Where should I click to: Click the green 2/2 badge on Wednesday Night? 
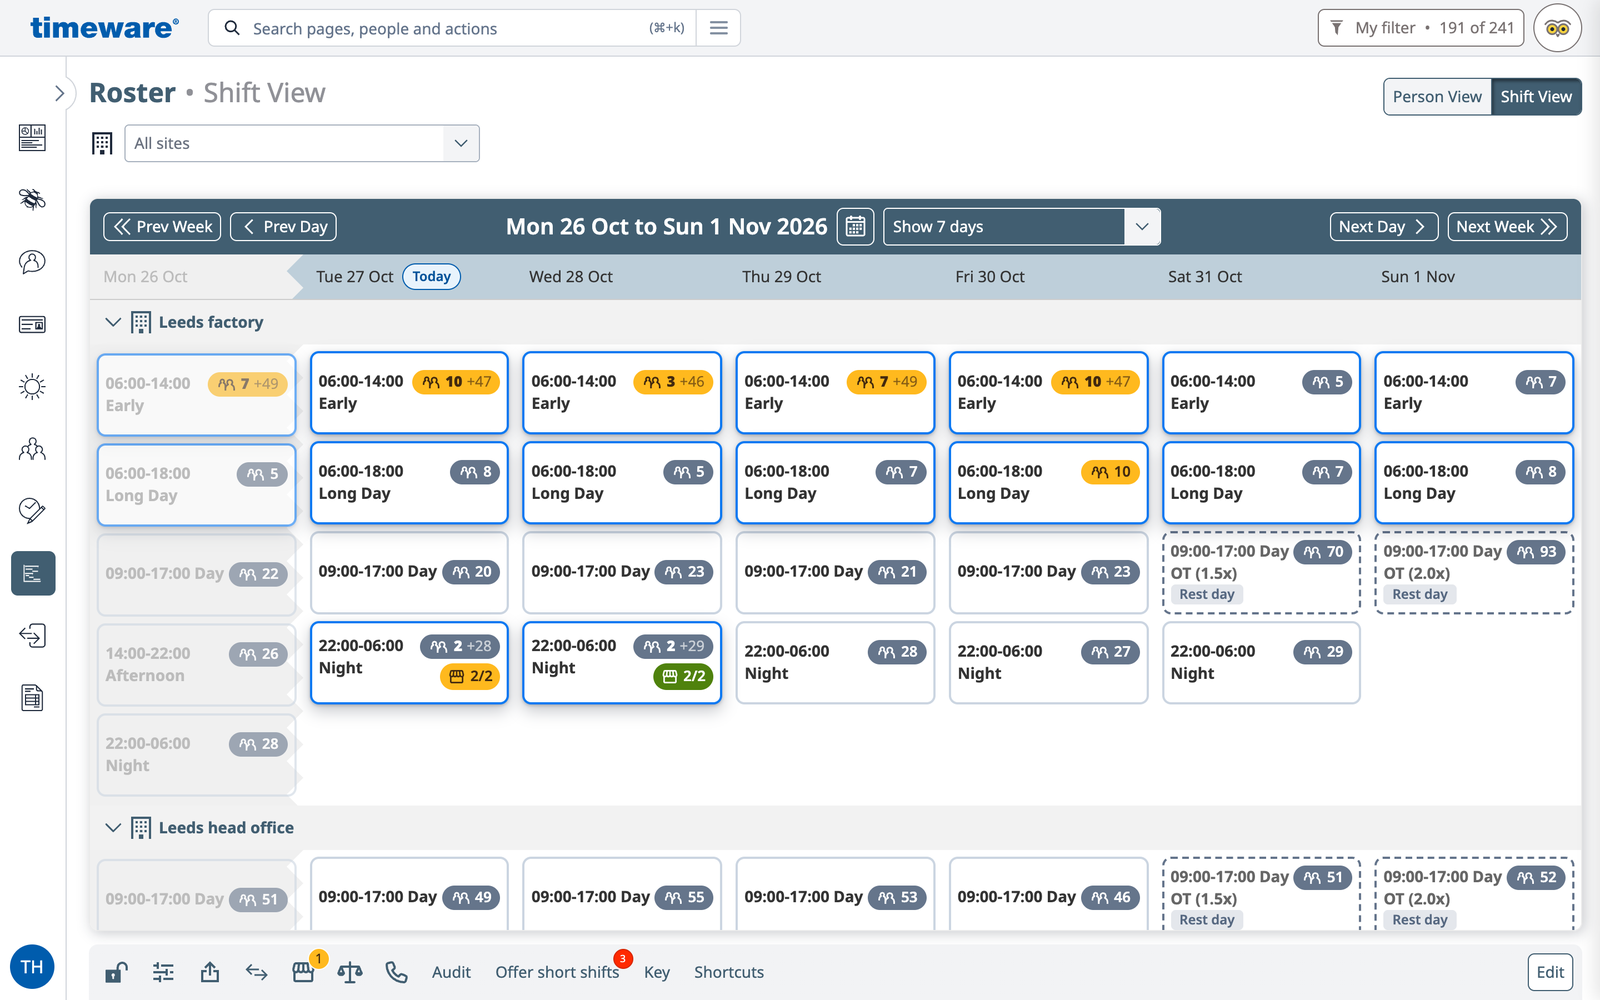tap(684, 677)
